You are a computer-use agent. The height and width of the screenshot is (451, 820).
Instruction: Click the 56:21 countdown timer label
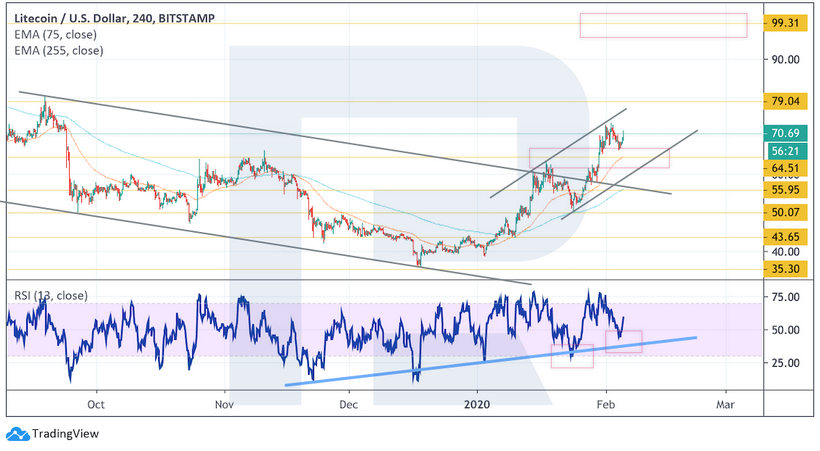785,151
